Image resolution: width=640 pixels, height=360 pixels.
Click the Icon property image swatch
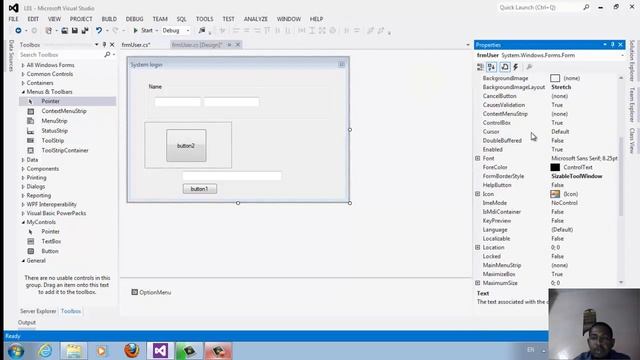click(x=555, y=194)
